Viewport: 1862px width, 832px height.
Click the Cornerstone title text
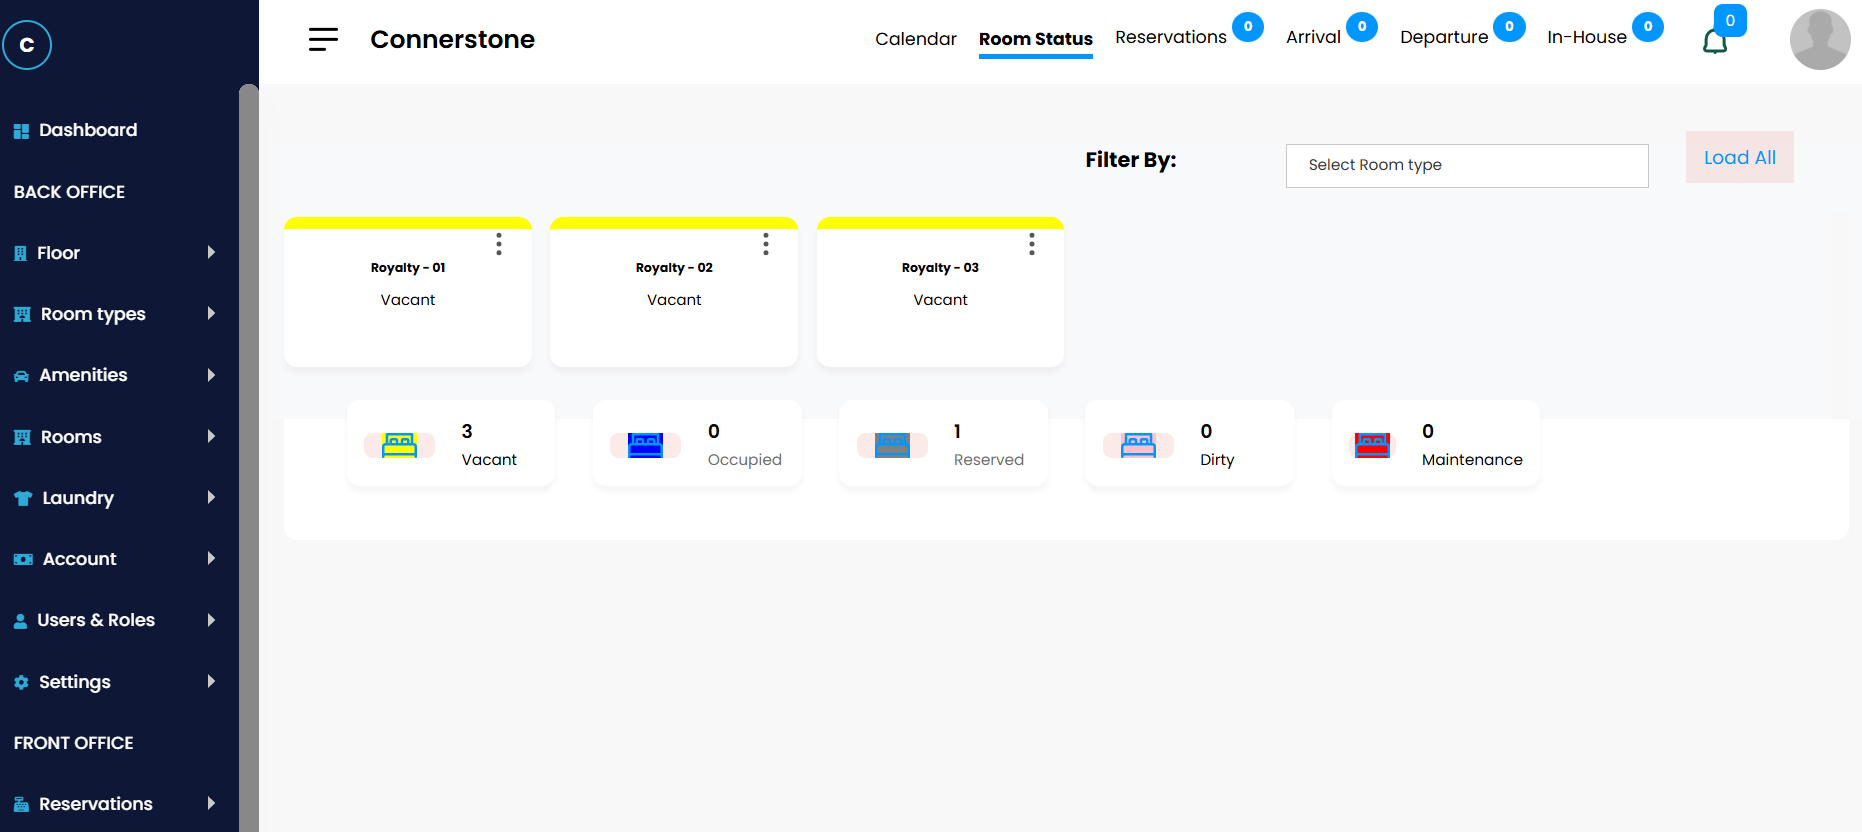(x=452, y=39)
